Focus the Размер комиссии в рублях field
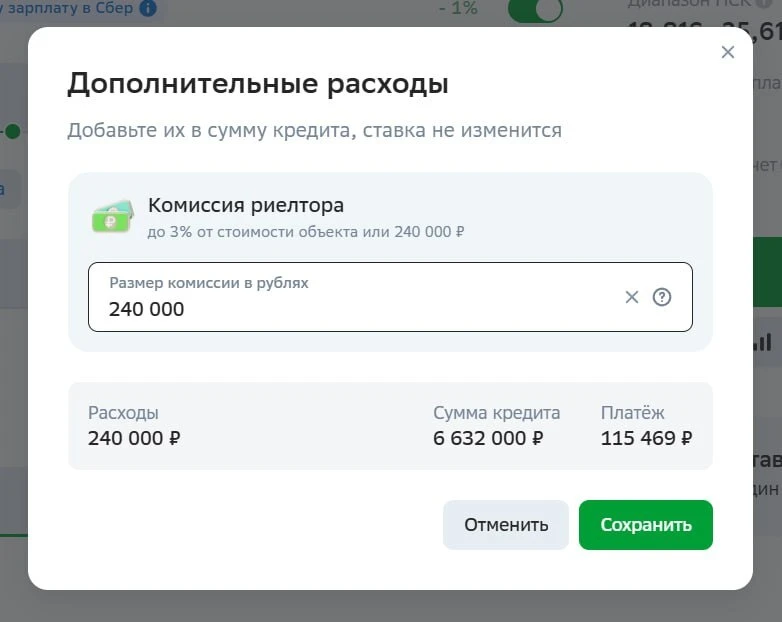782x622 pixels. click(x=390, y=297)
